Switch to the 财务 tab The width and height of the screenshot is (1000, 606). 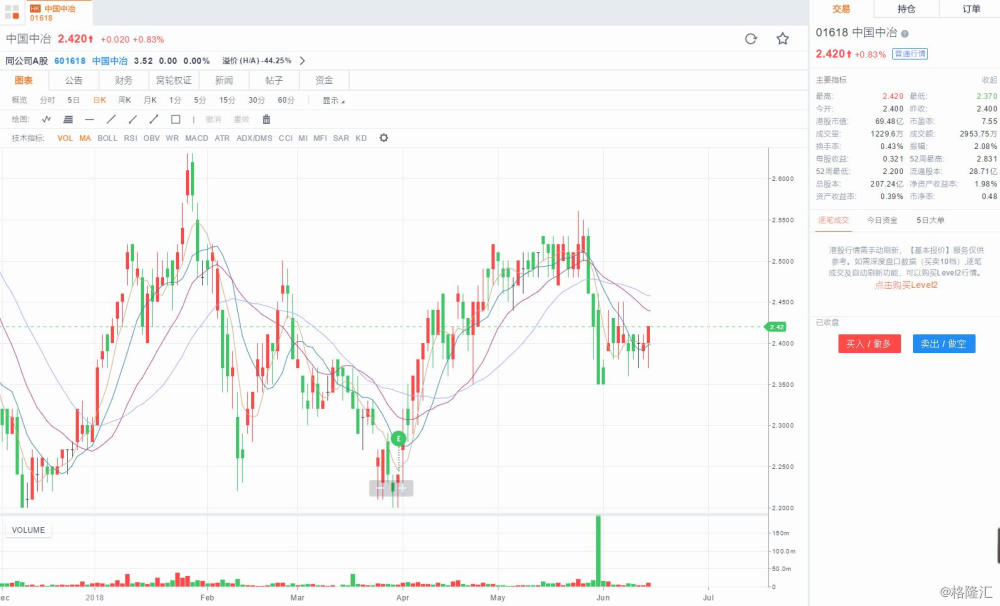pyautogui.click(x=124, y=80)
